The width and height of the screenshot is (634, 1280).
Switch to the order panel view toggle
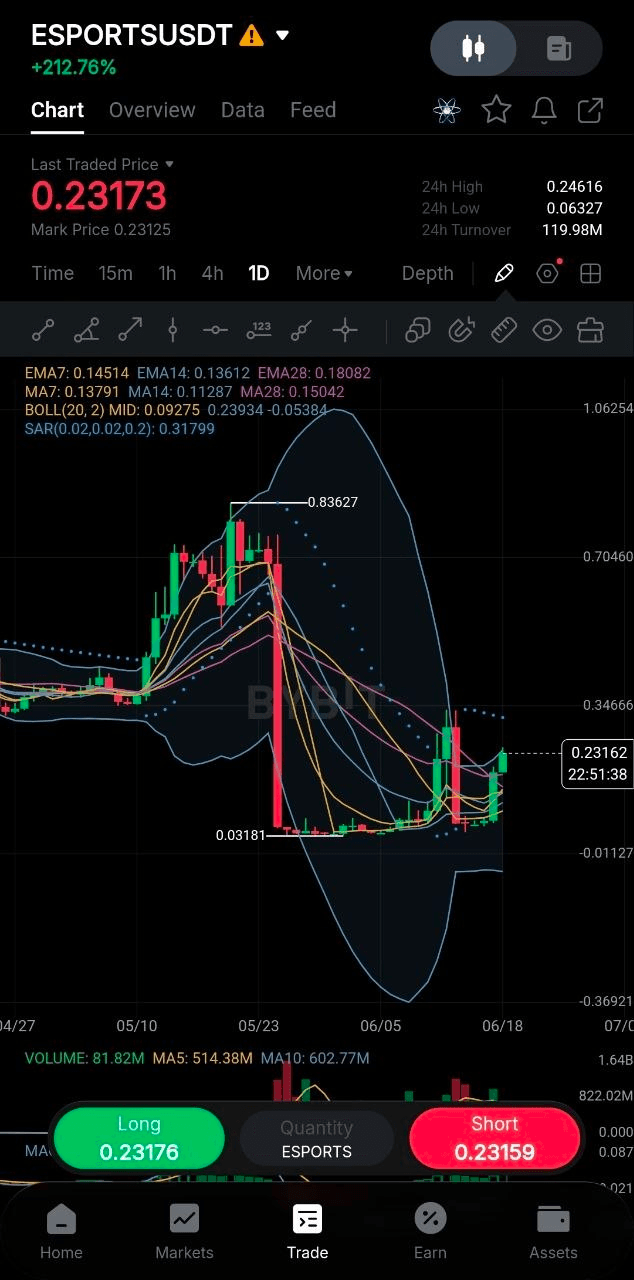coord(559,48)
